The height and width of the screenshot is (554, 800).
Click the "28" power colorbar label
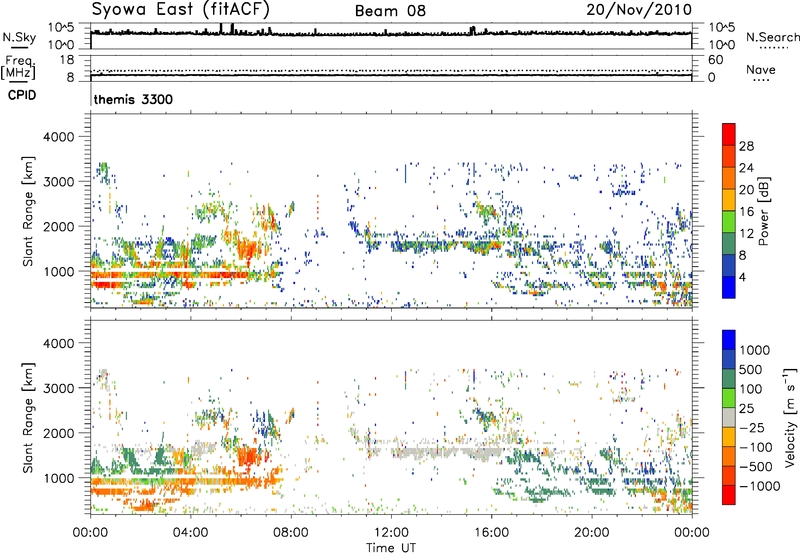tap(746, 146)
